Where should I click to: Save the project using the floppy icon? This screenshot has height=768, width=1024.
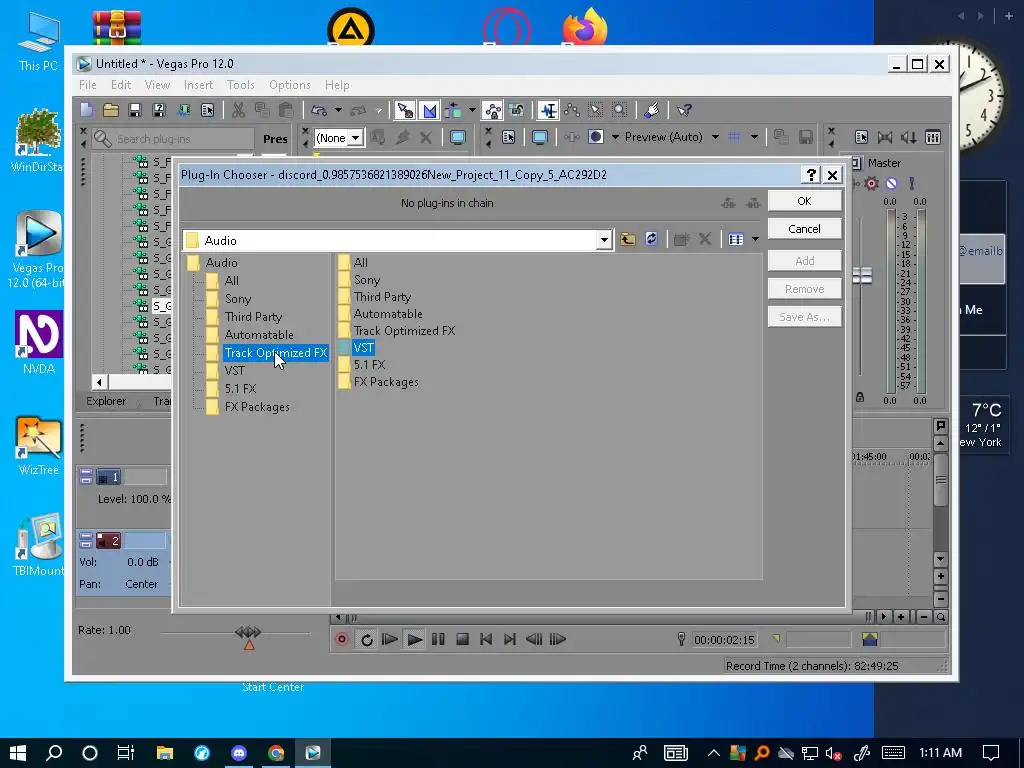135,110
